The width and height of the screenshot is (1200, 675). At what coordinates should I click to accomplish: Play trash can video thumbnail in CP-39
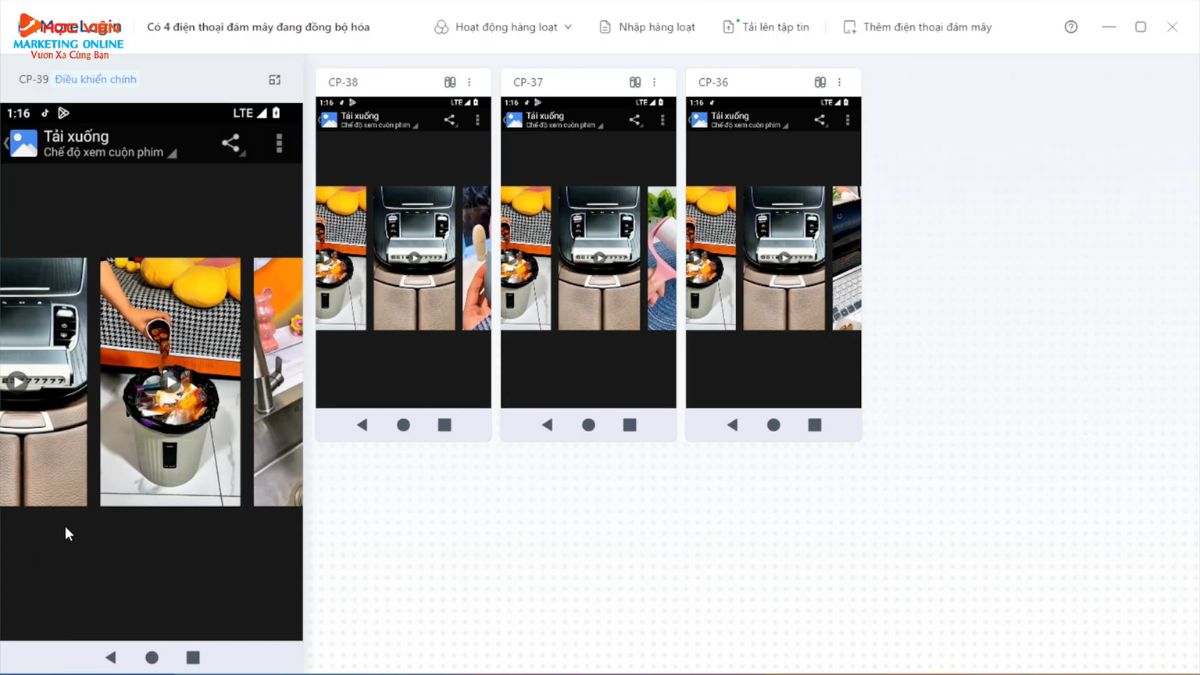pyautogui.click(x=170, y=381)
